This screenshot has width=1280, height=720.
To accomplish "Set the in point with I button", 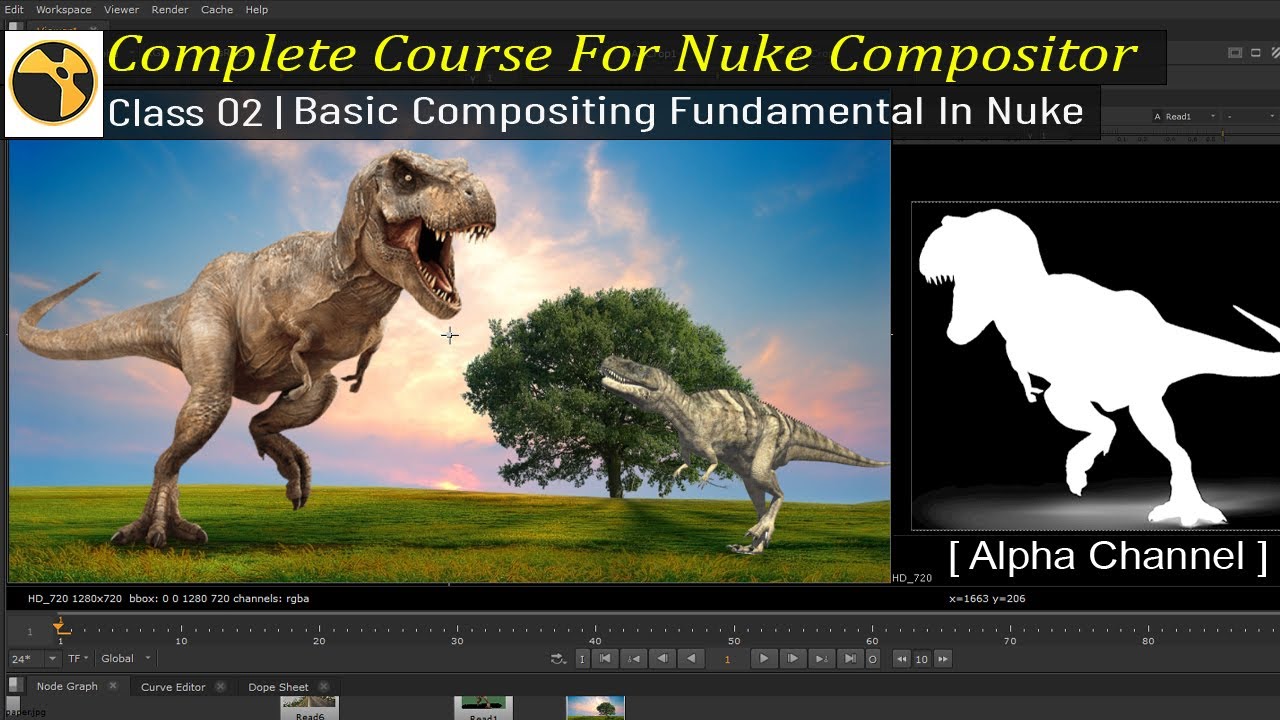I will pos(582,658).
